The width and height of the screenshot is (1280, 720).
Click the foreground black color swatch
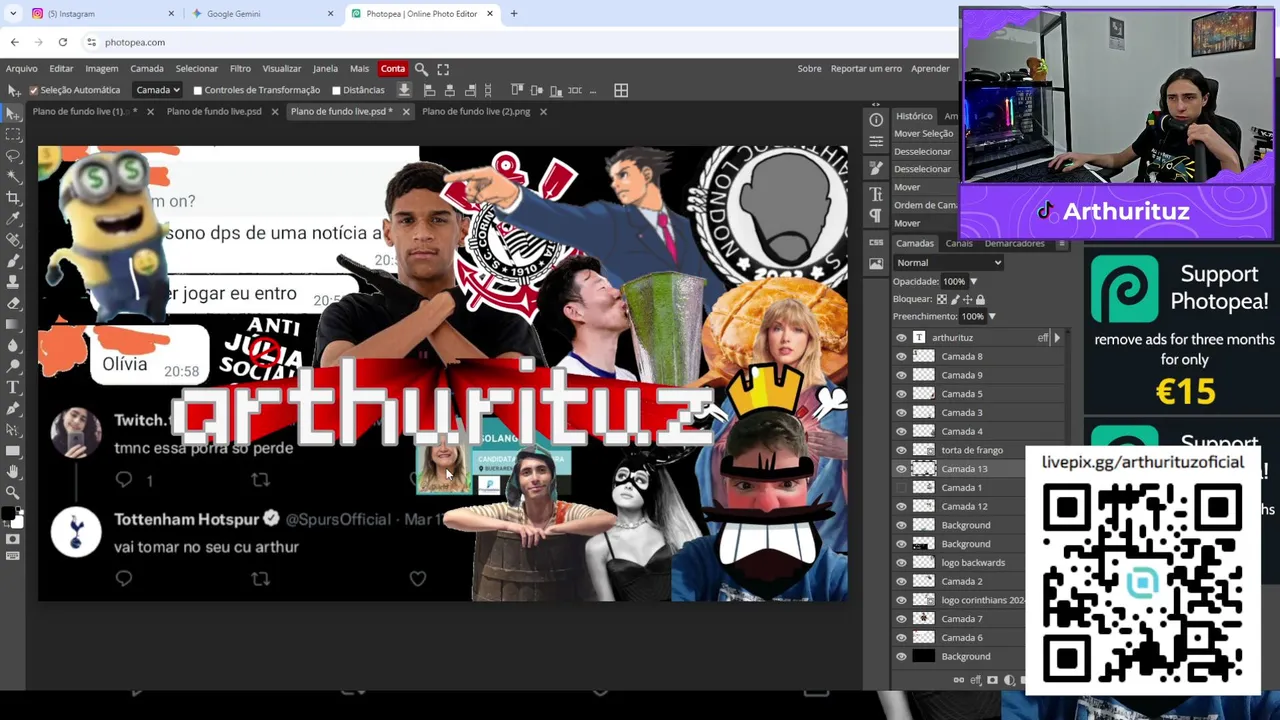pyautogui.click(x=8, y=514)
